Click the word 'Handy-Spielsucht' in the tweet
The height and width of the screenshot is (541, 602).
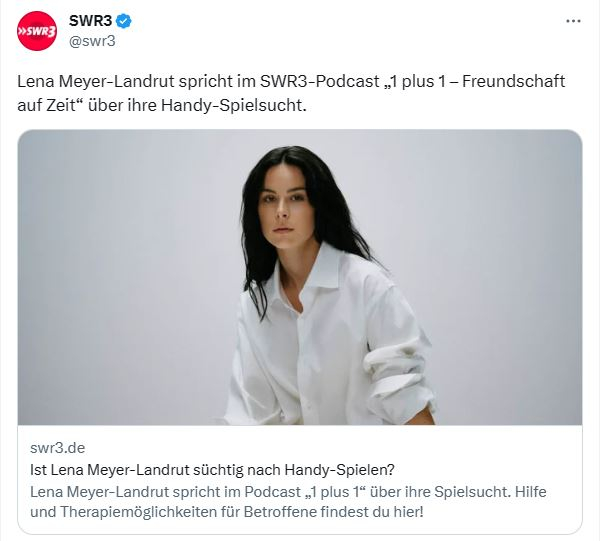[233, 105]
